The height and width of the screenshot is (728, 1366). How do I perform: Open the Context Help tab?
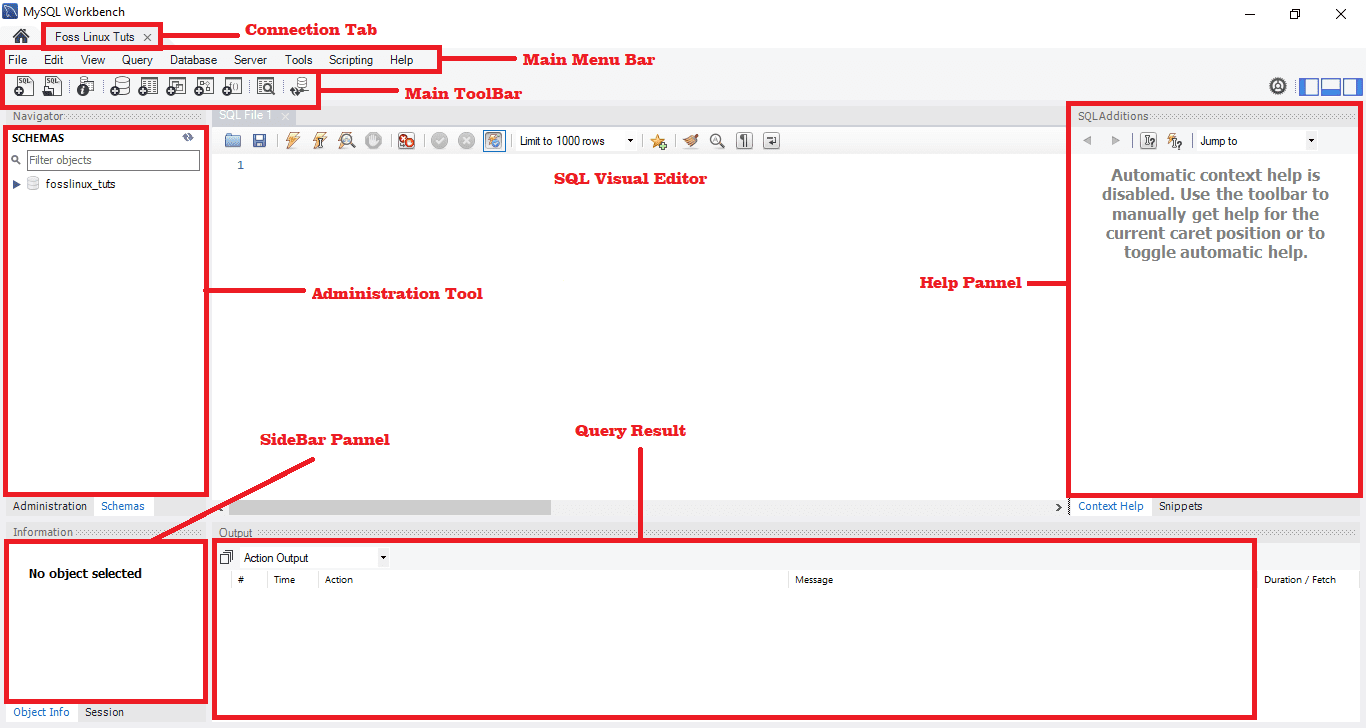pos(1111,506)
